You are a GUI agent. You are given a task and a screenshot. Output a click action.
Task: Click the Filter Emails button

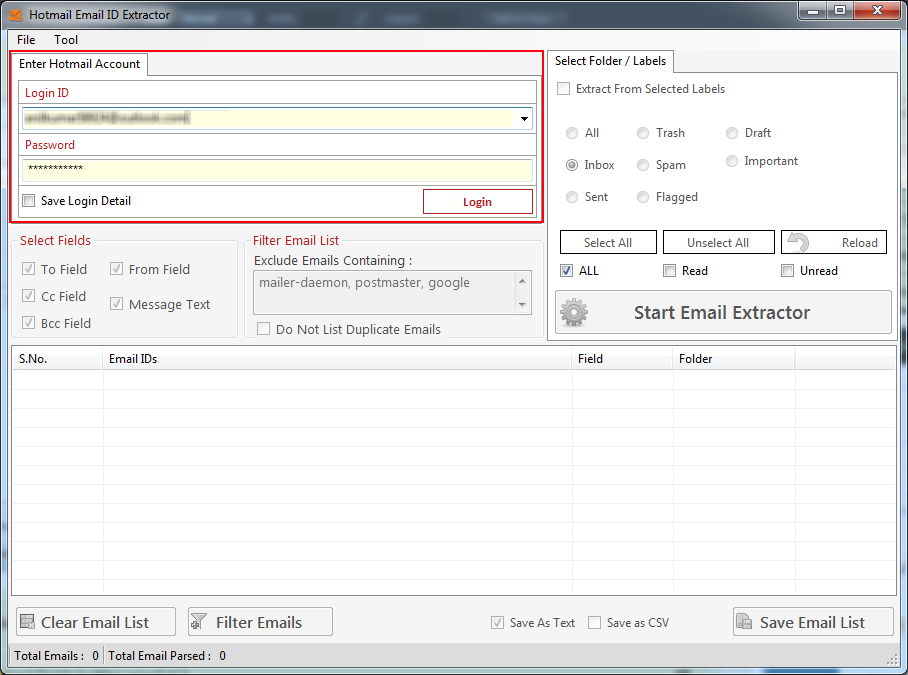[x=260, y=622]
